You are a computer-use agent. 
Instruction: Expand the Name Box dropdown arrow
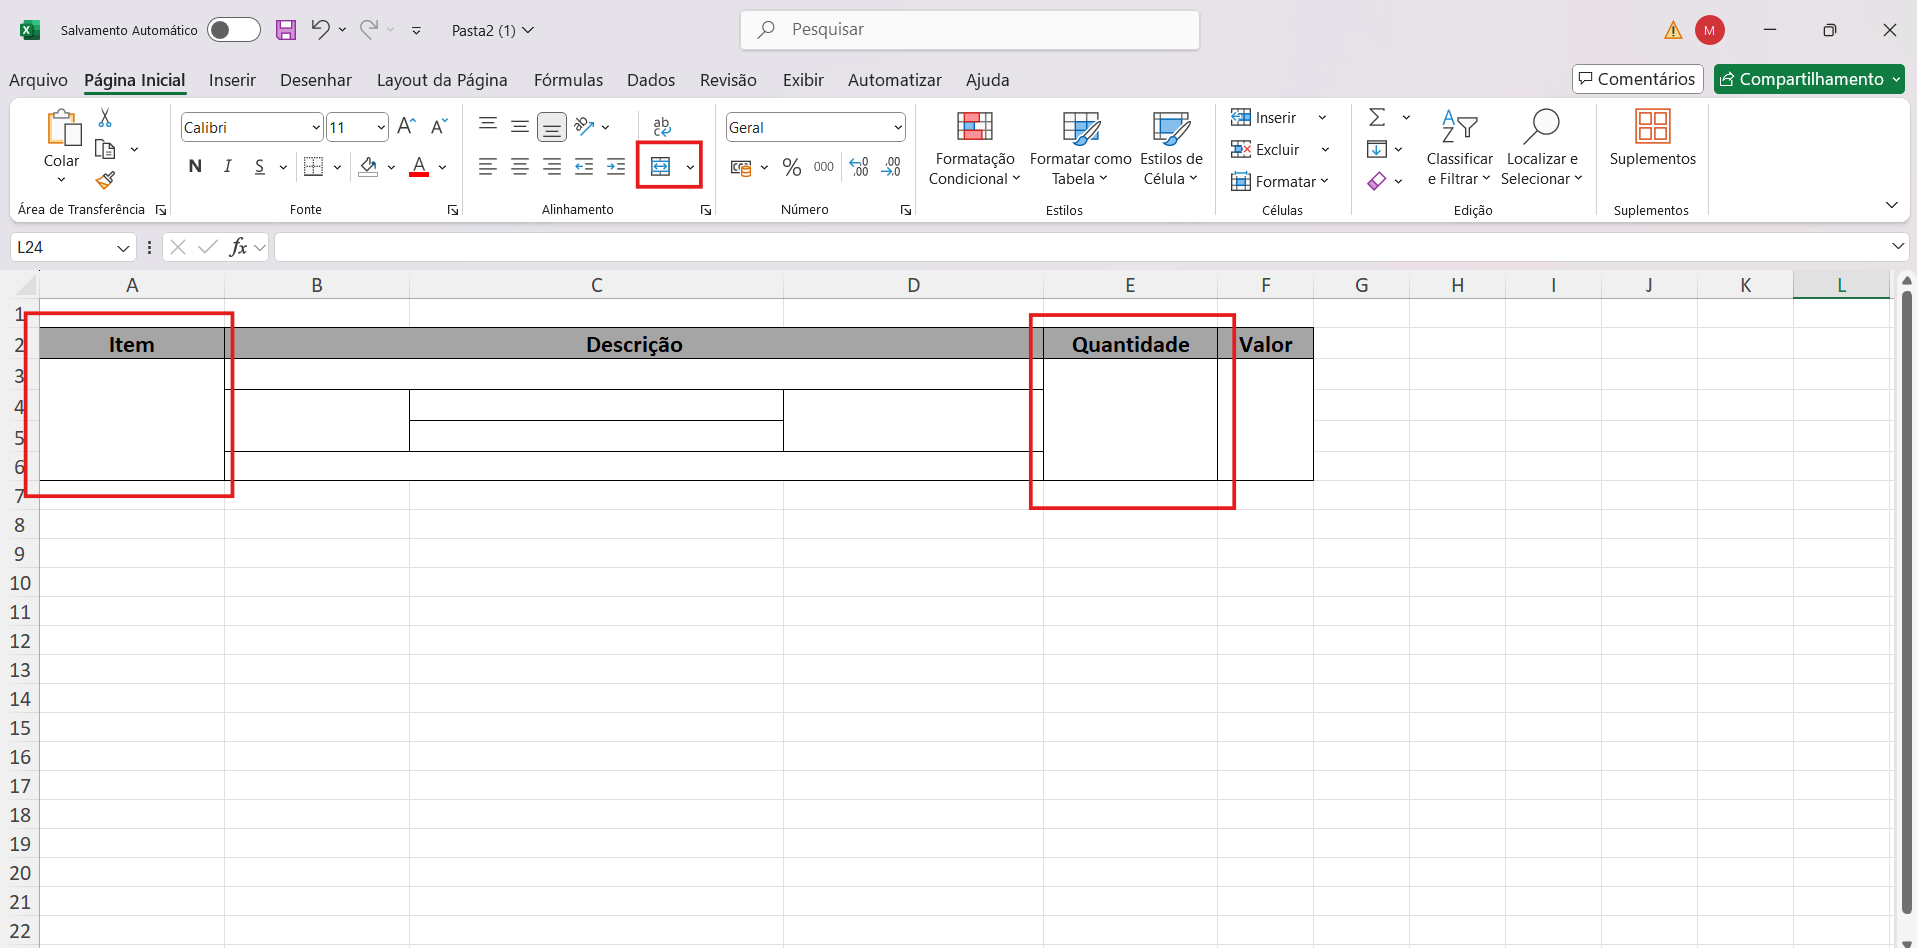123,248
